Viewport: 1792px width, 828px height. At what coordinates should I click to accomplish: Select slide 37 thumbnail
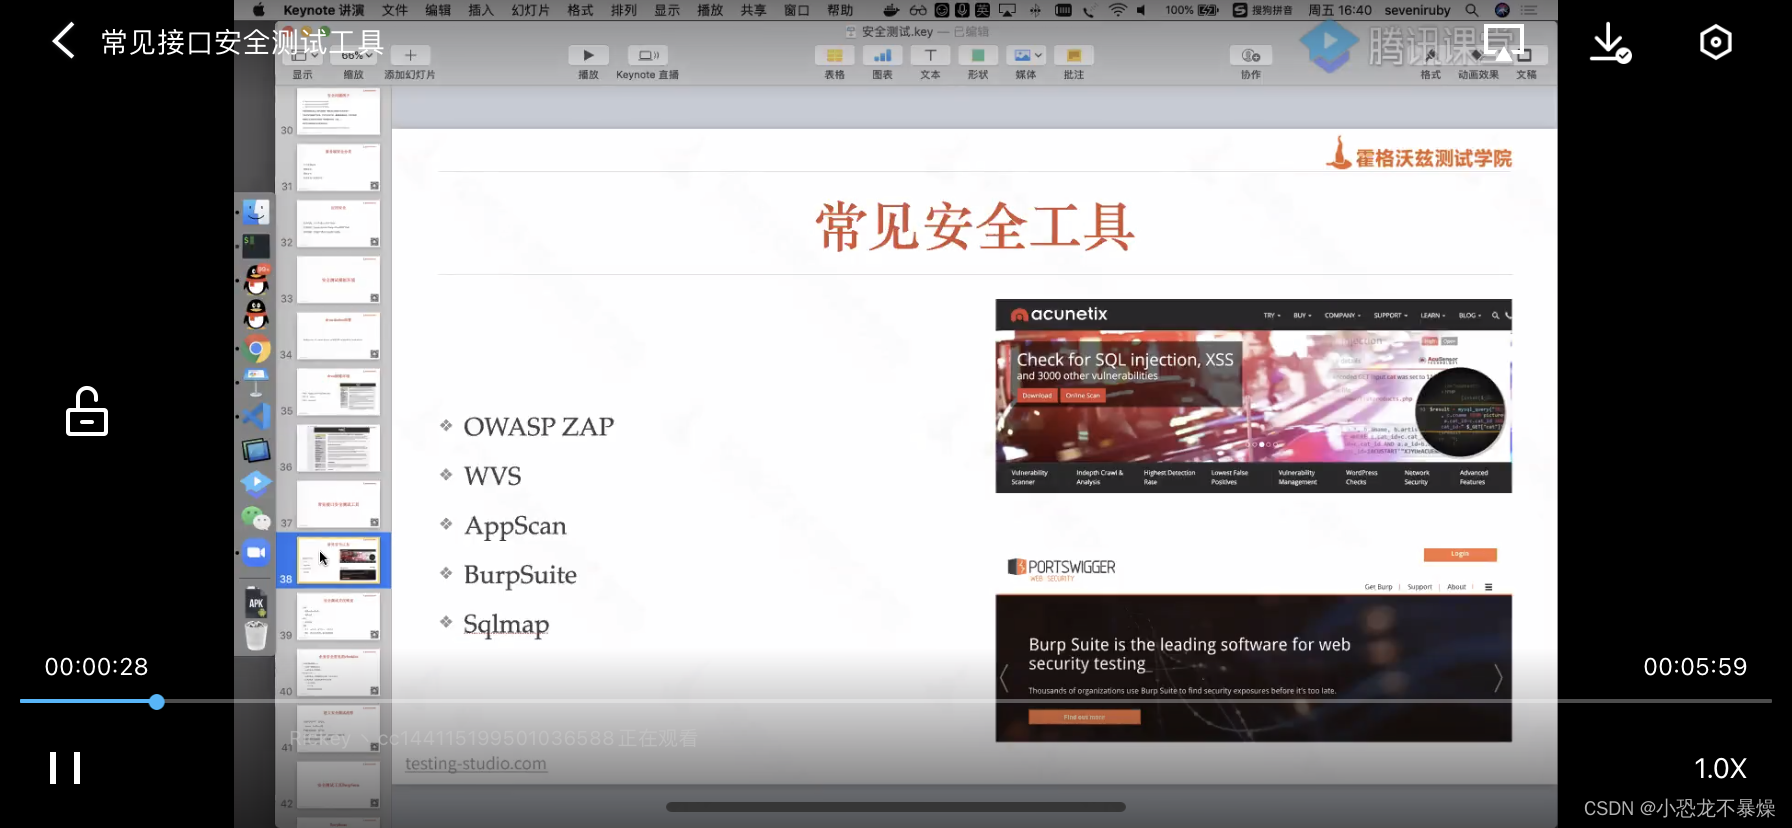tap(338, 503)
